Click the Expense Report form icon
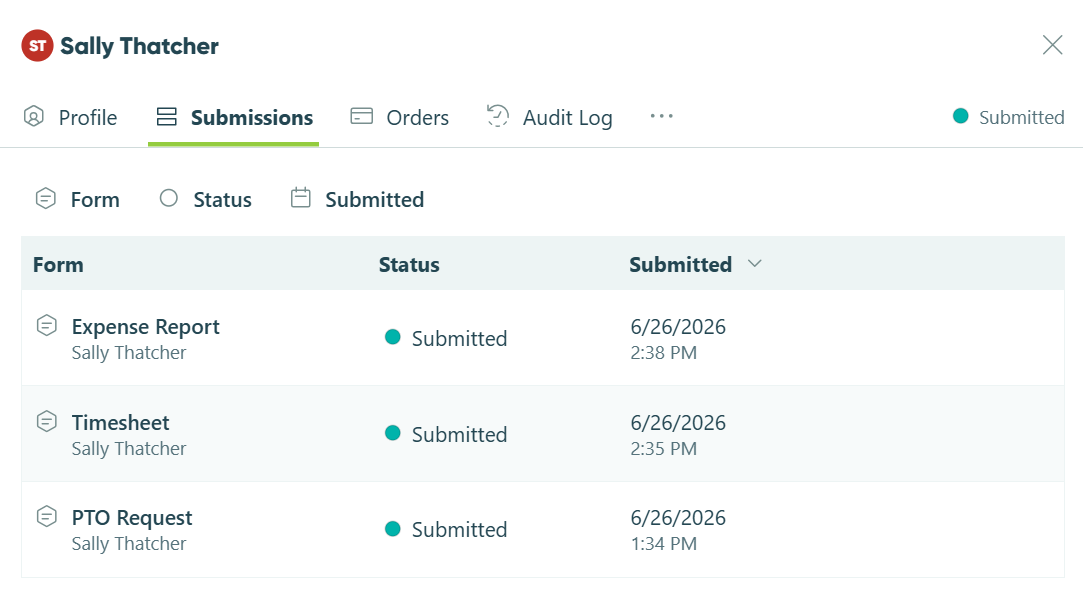1083x589 pixels. pos(46,325)
